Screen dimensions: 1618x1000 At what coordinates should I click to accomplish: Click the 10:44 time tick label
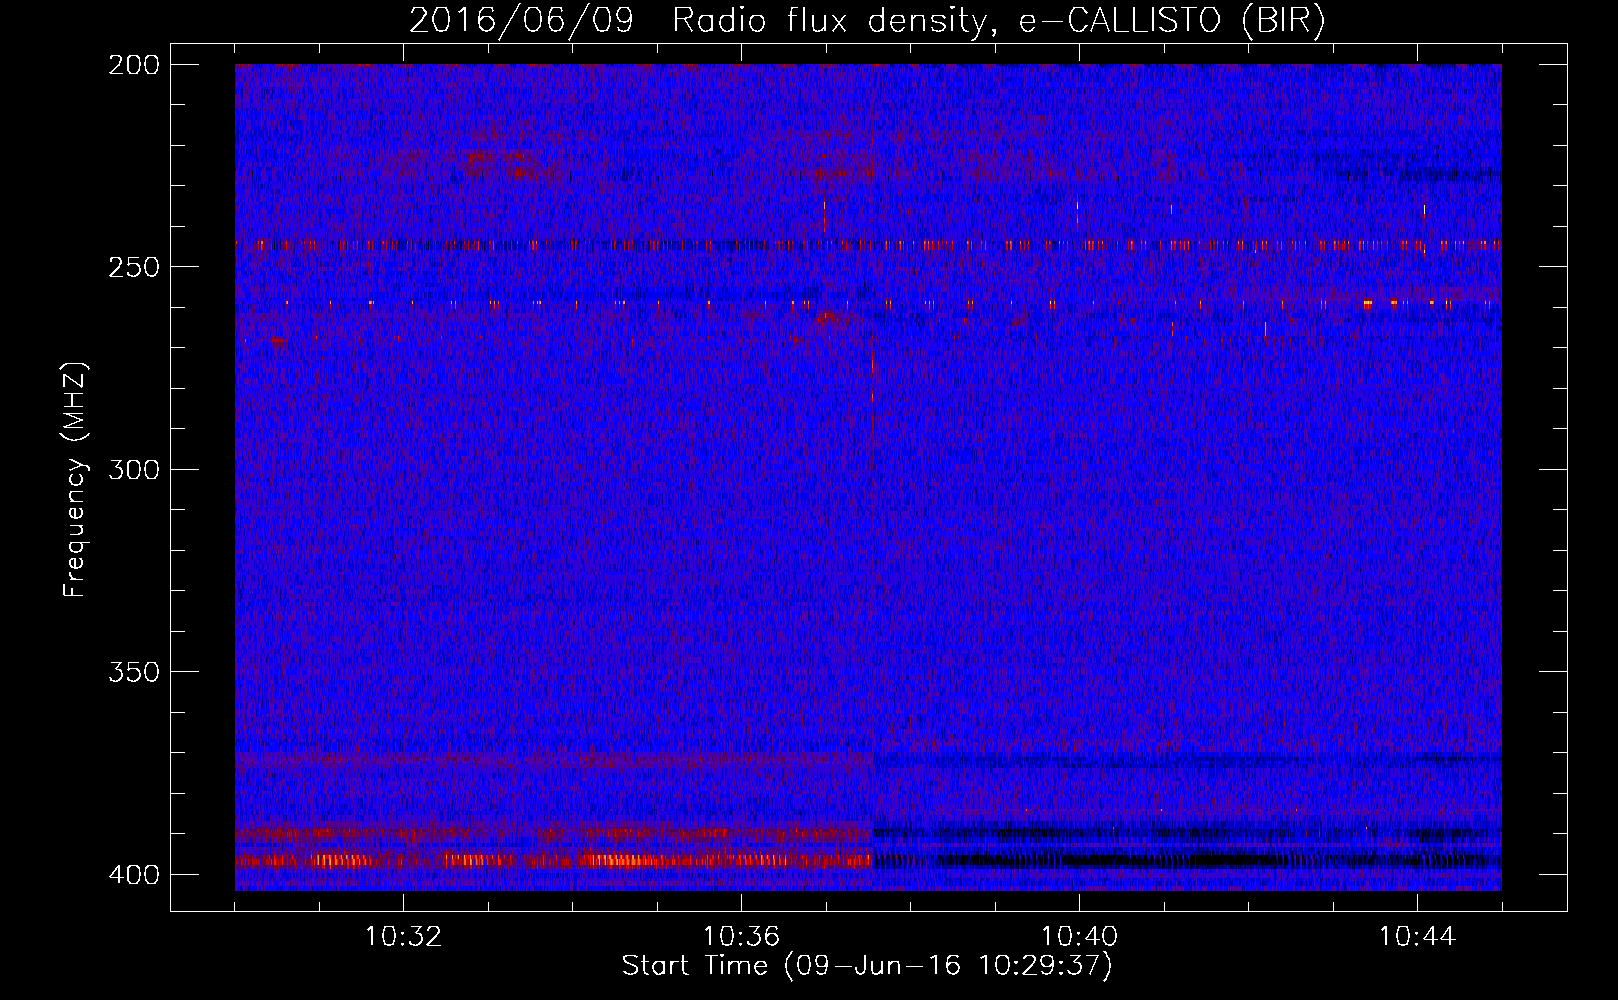pyautogui.click(x=1417, y=937)
